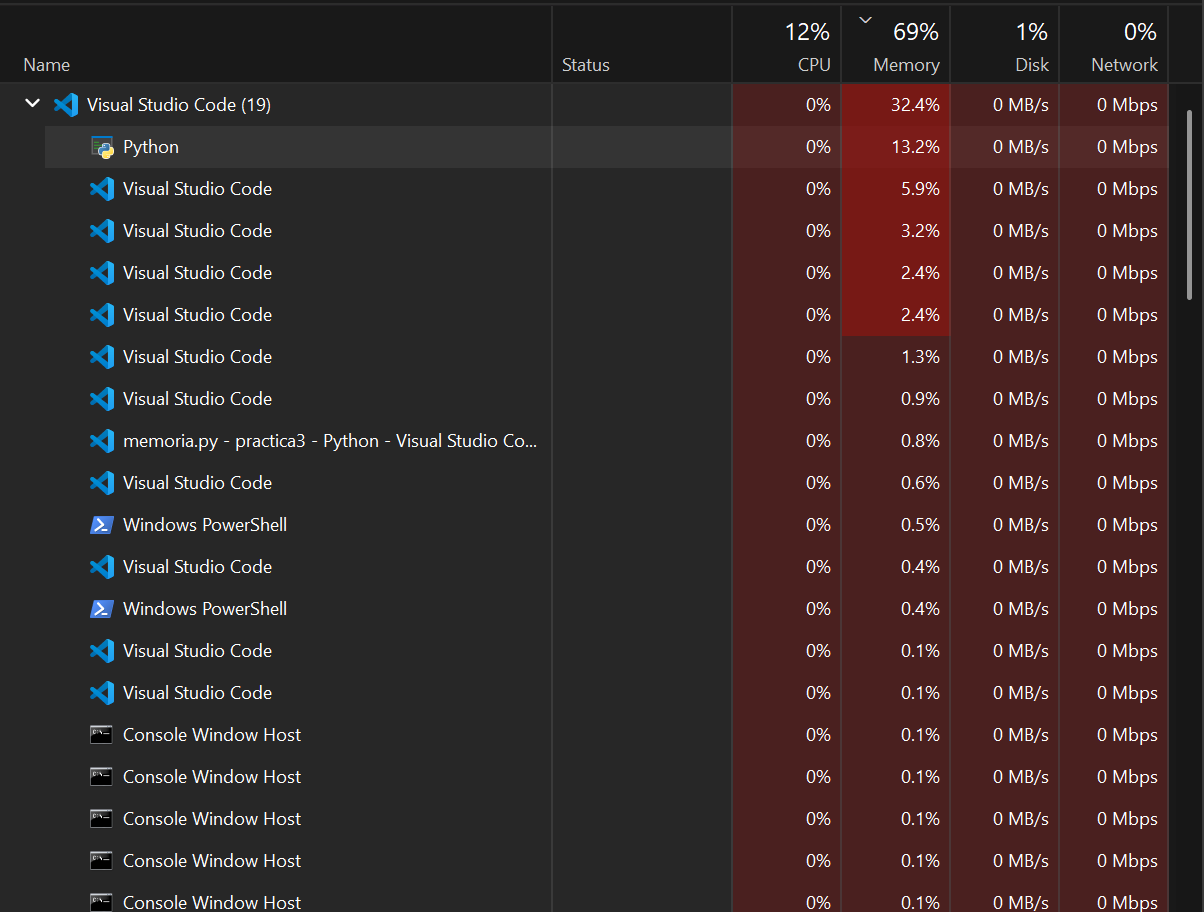Click the red 32.4% memory cell
This screenshot has height=912, width=1204.
(896, 105)
